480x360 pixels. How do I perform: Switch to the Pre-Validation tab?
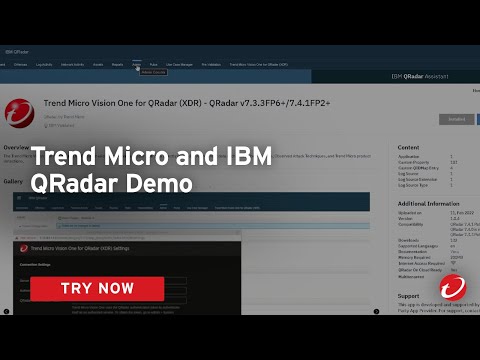tap(211, 64)
